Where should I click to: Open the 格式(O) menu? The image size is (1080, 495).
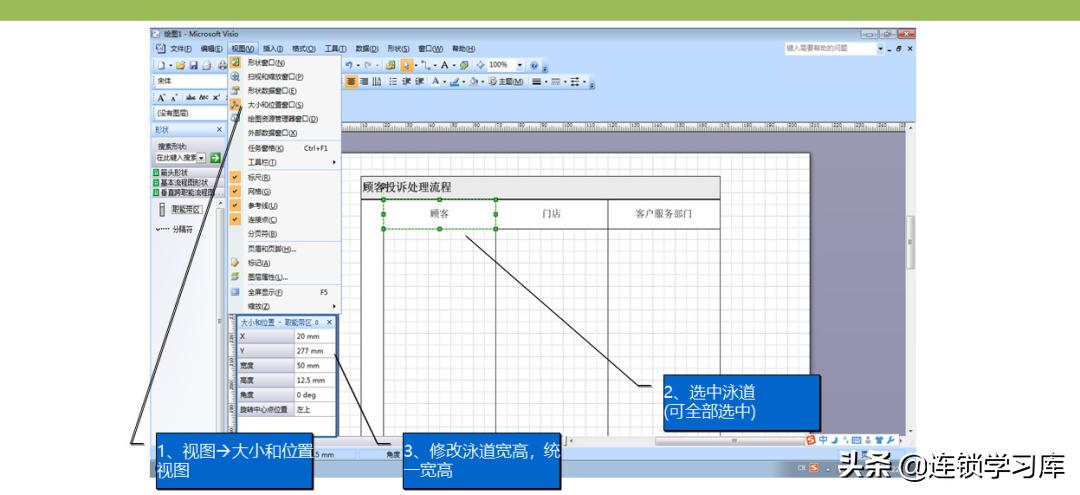click(x=304, y=49)
